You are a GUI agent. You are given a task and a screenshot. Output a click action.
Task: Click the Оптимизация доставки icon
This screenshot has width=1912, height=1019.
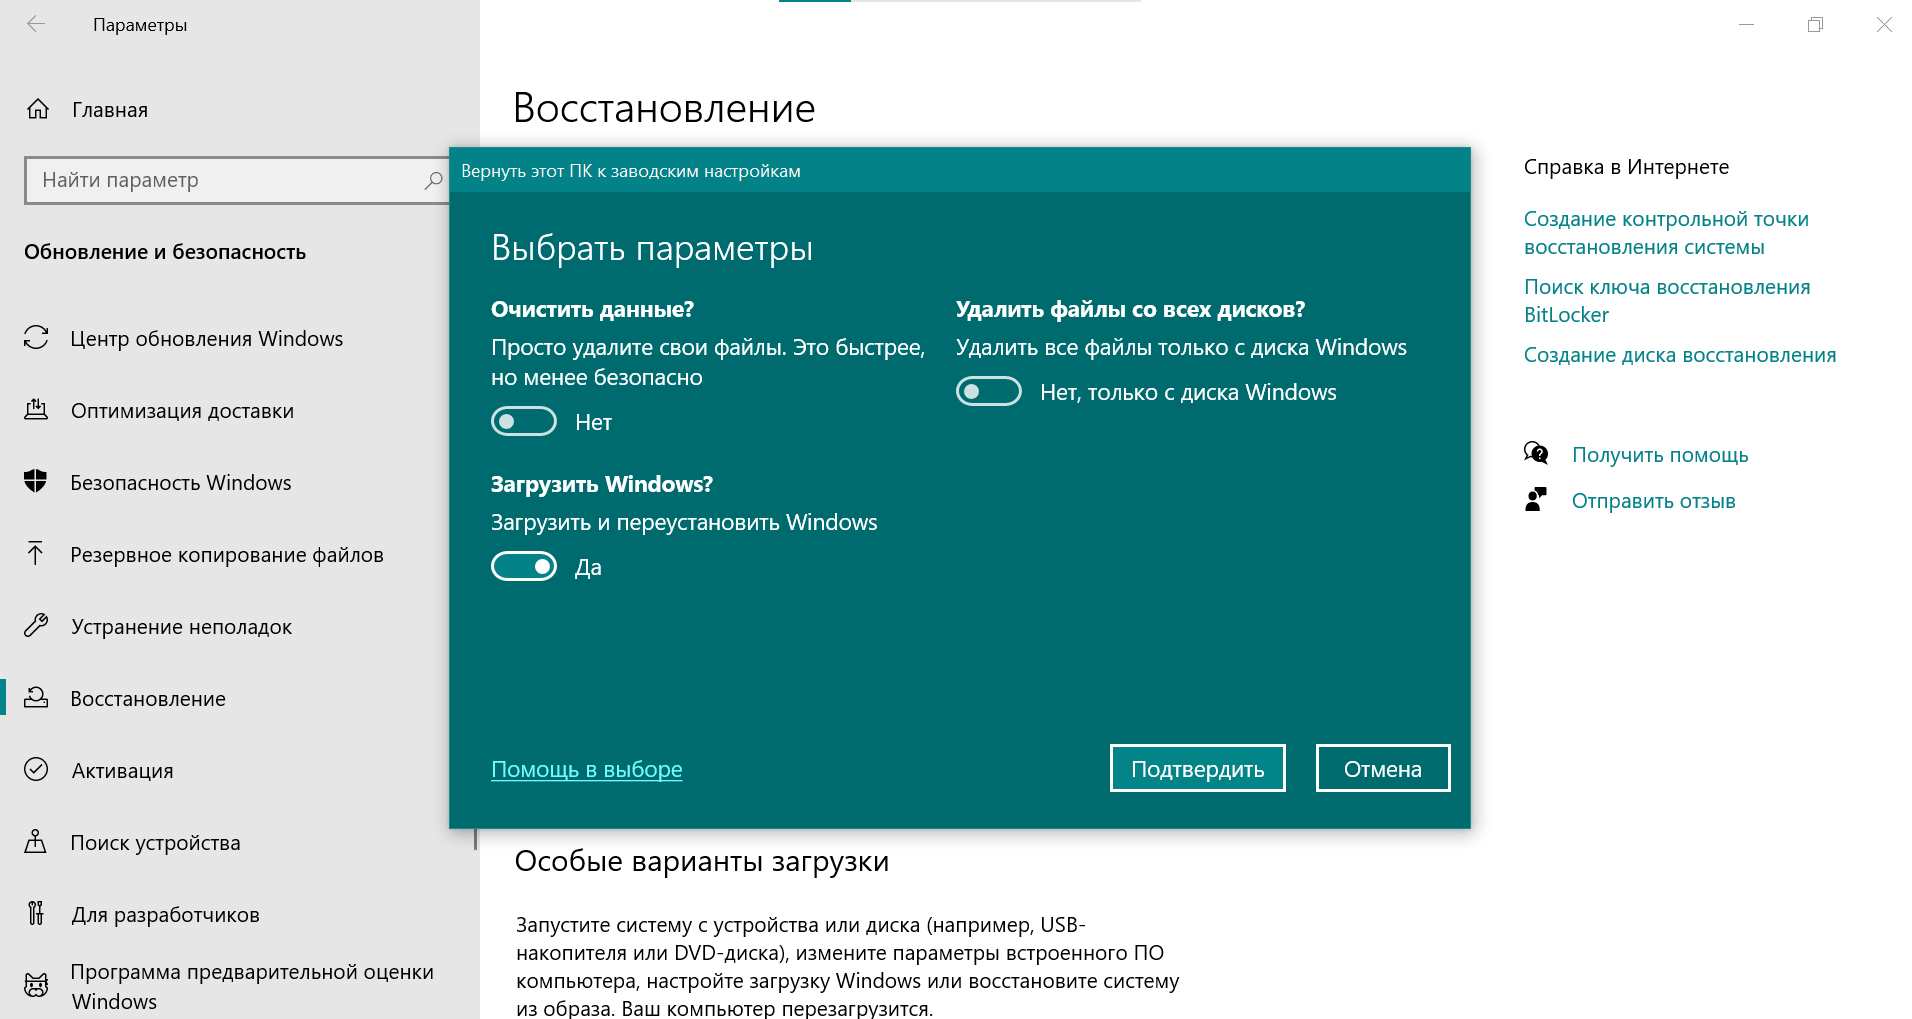point(36,410)
